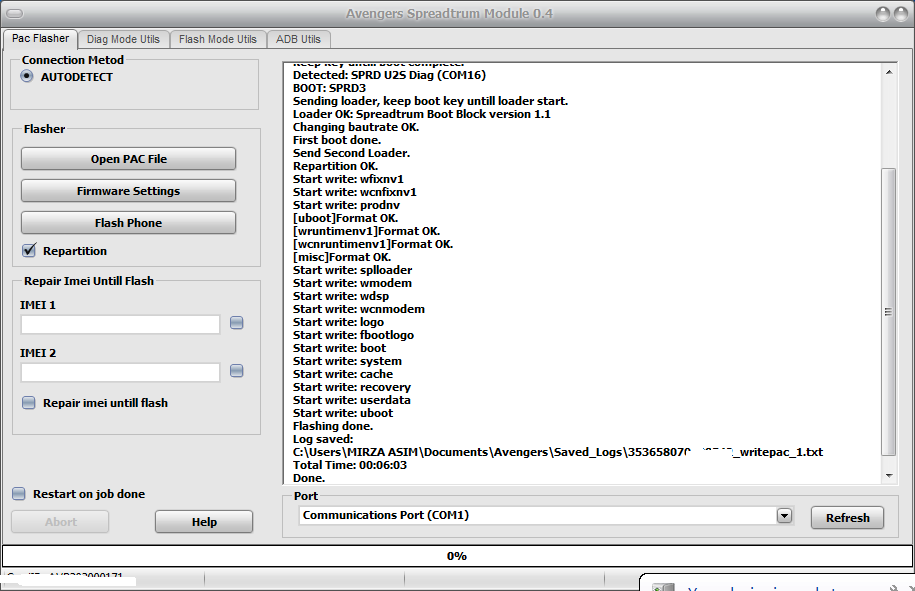Click the 'Start write: userdata' log line

[x=351, y=400]
